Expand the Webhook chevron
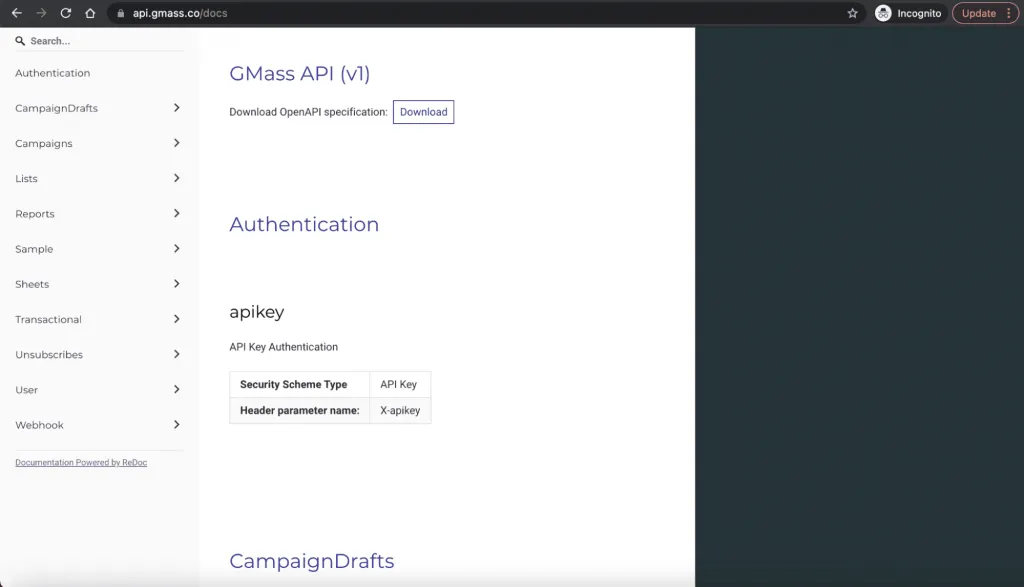 click(x=176, y=425)
